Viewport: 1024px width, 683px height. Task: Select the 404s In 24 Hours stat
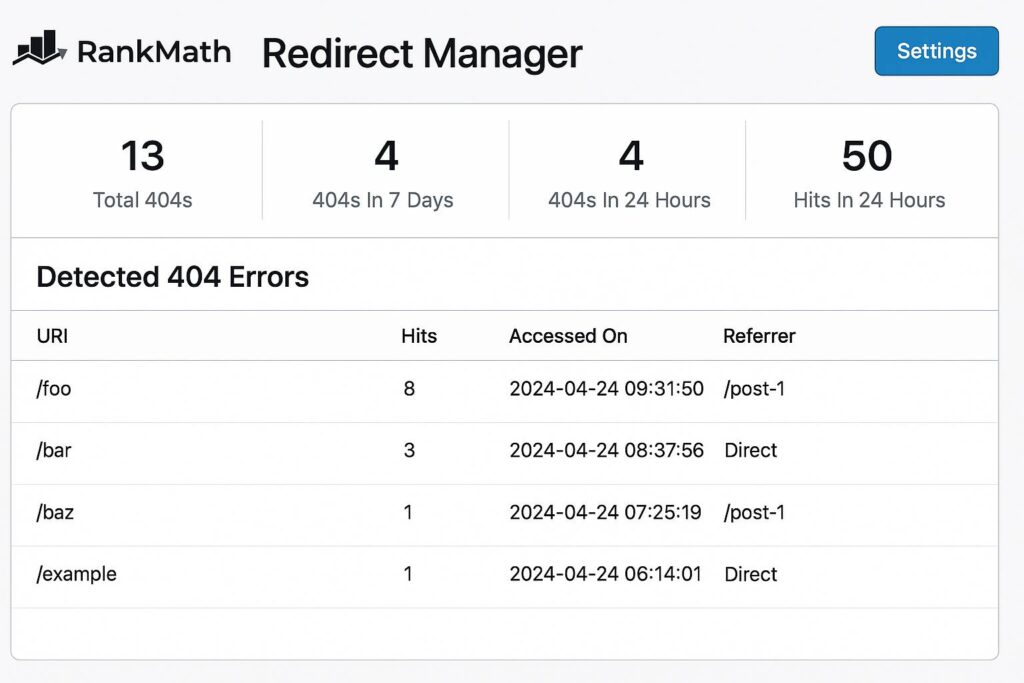click(x=629, y=172)
